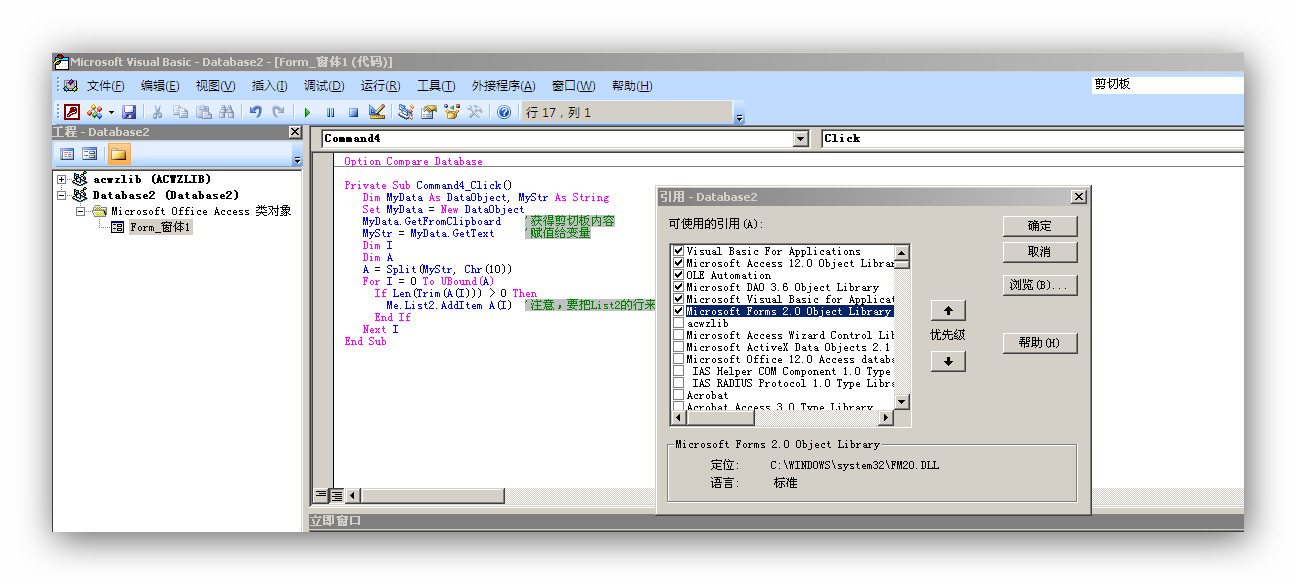This screenshot has height=584, width=1296.
Task: Click Toggle Folders icon in project panel
Action: click(118, 154)
